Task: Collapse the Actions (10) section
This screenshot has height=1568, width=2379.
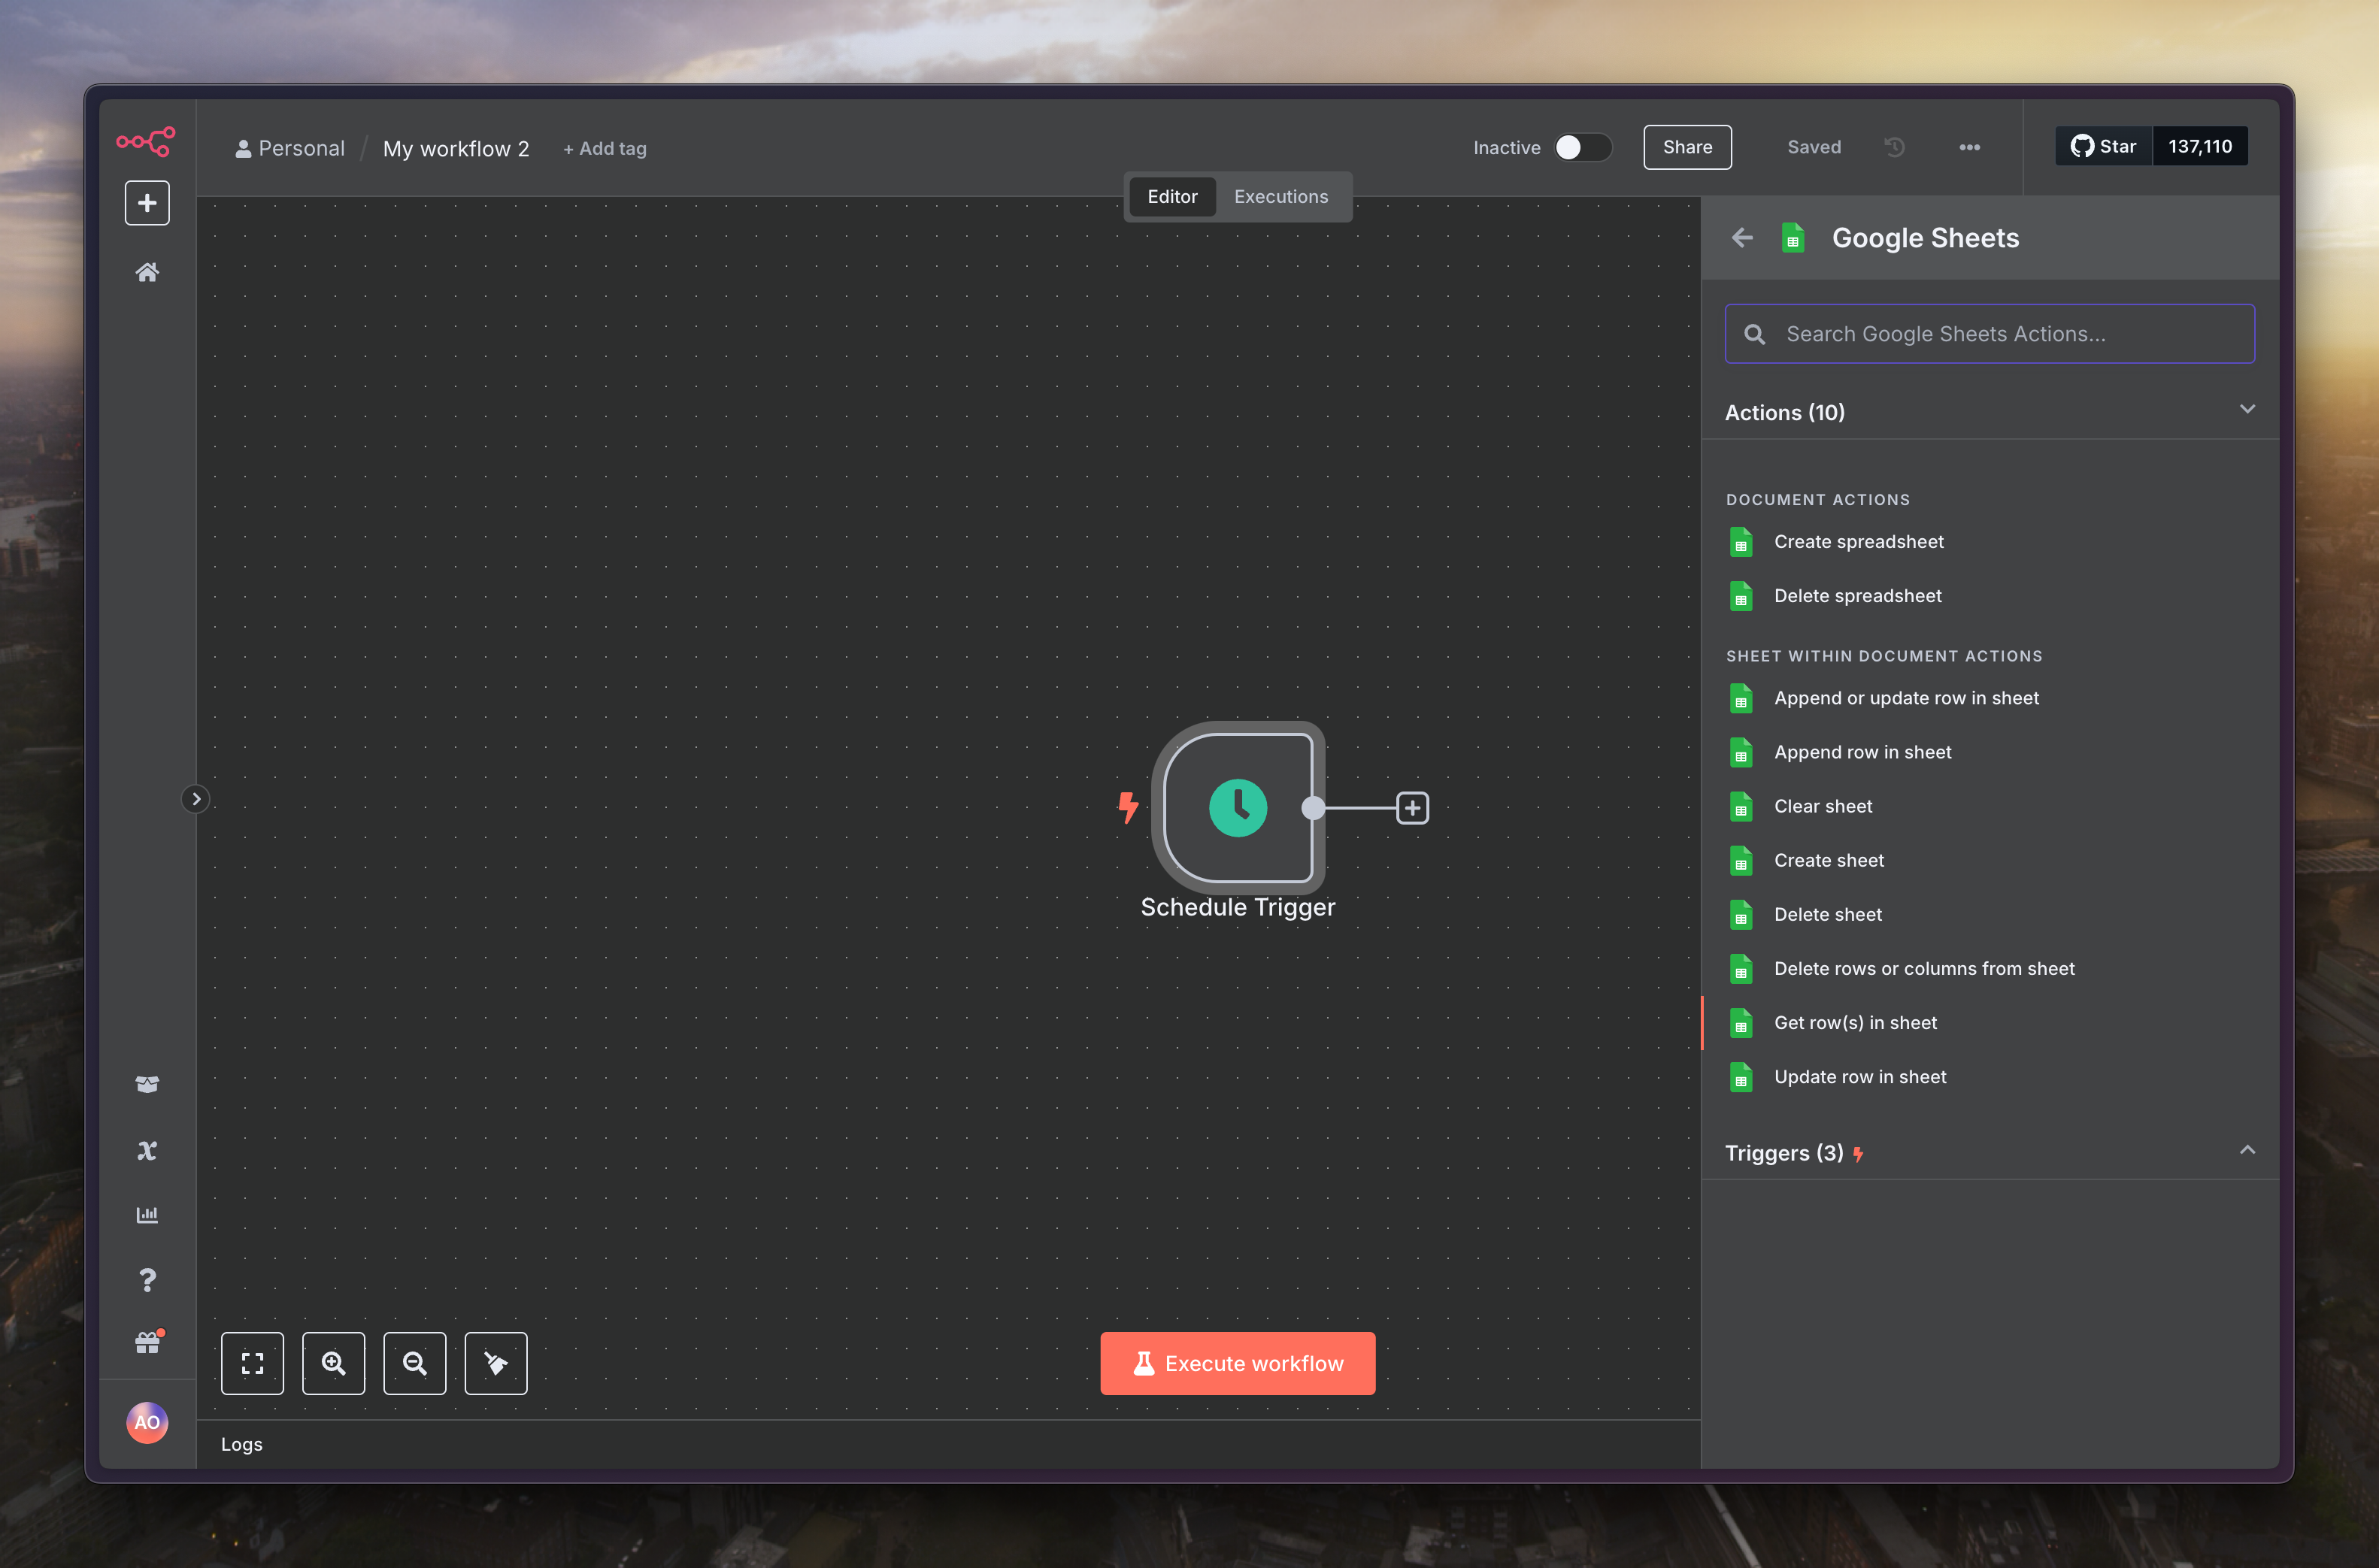Action: (x=2246, y=410)
